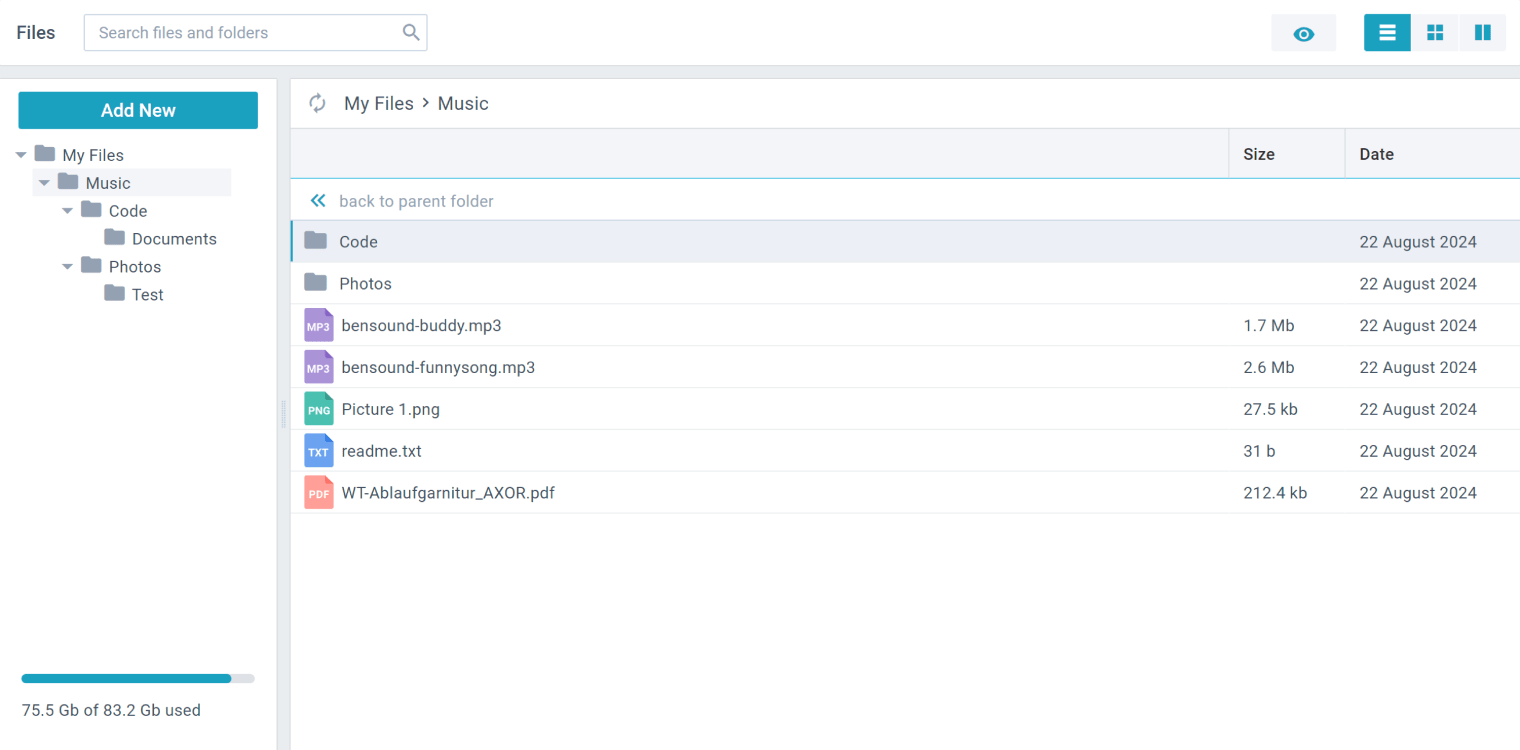Select Test label in tree
The width and height of the screenshot is (1520, 750).
point(148,295)
